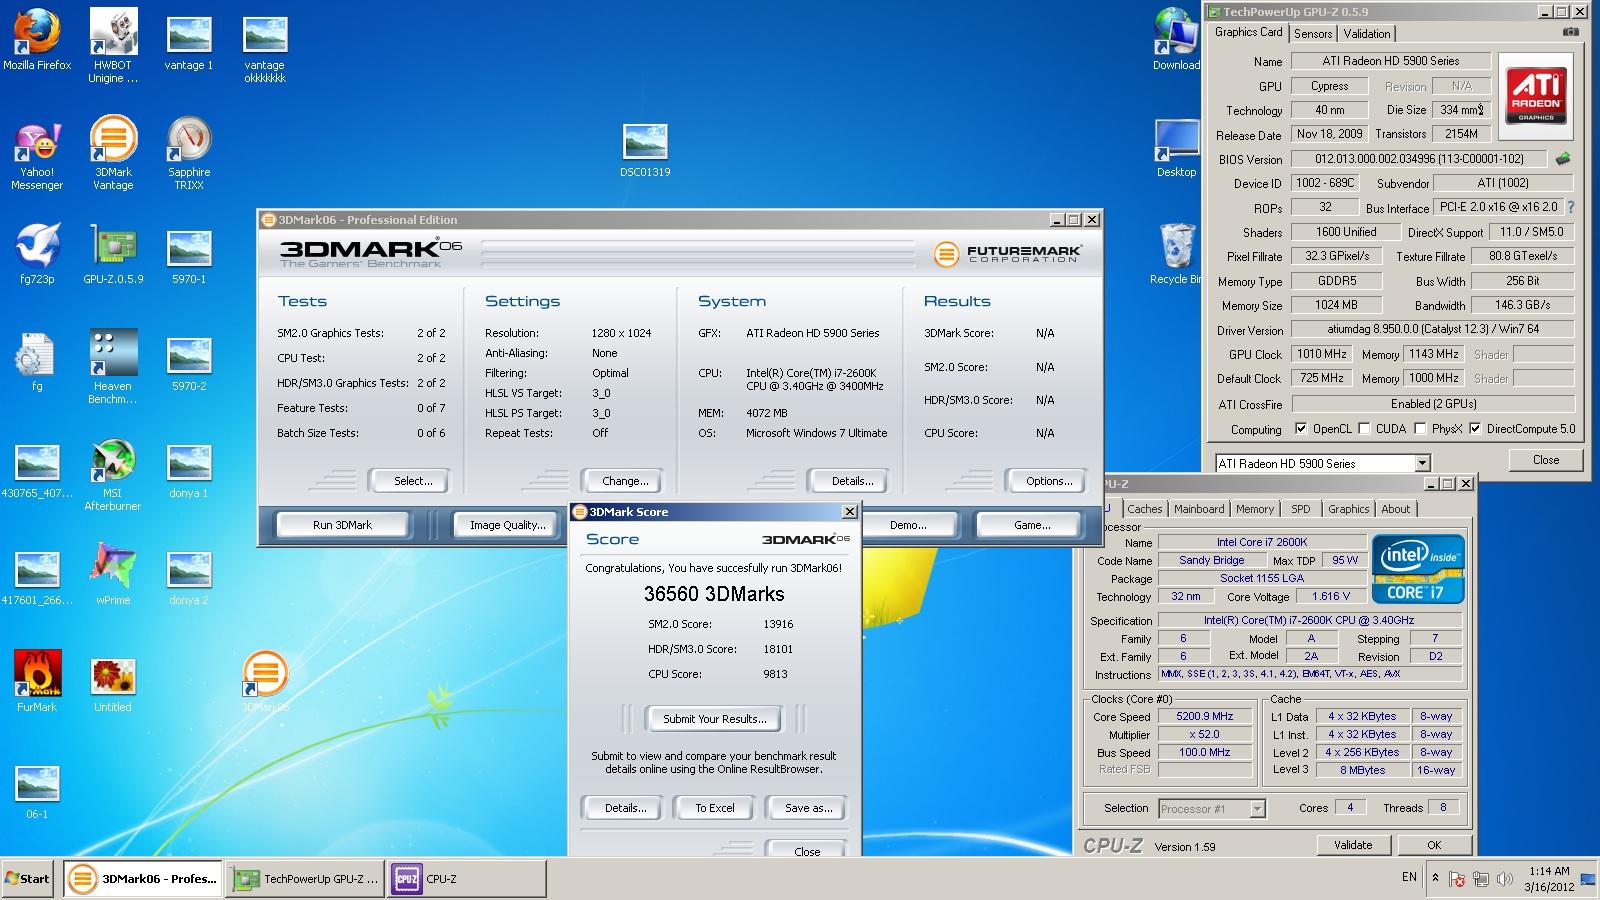Toggle CUDA checkbox in GPU-Z
Viewport: 1600px width, 900px height.
pos(1365,428)
